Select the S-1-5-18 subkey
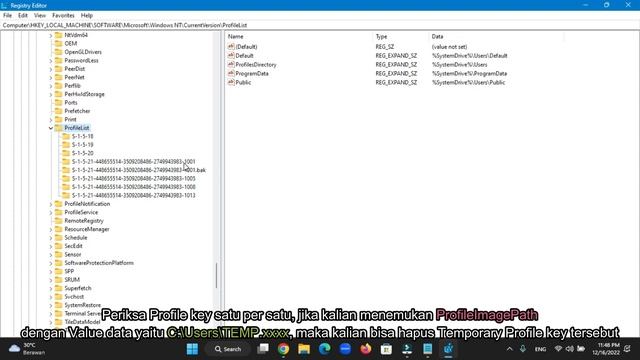 82,136
